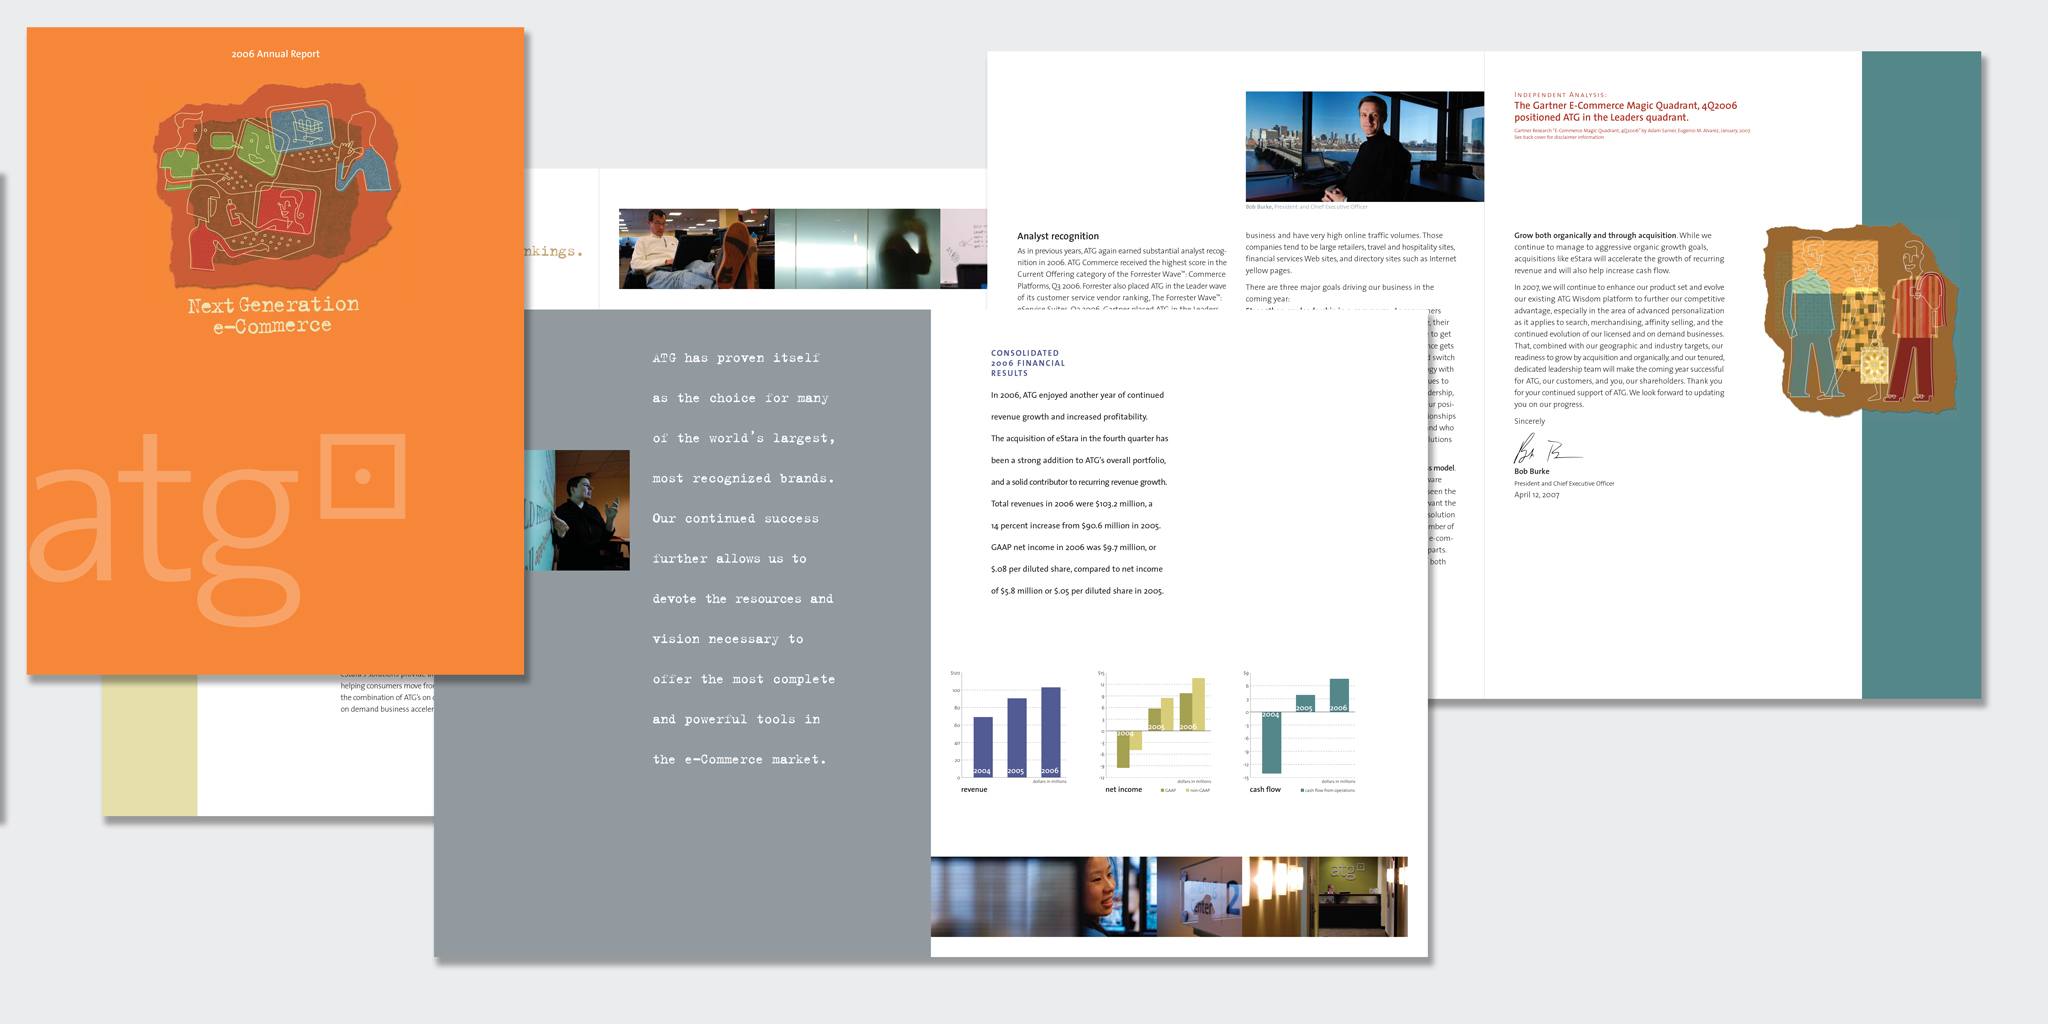
Task: Click the sentence 'Total revenues in 2006 were $103.2 million'
Action: (x=1071, y=504)
